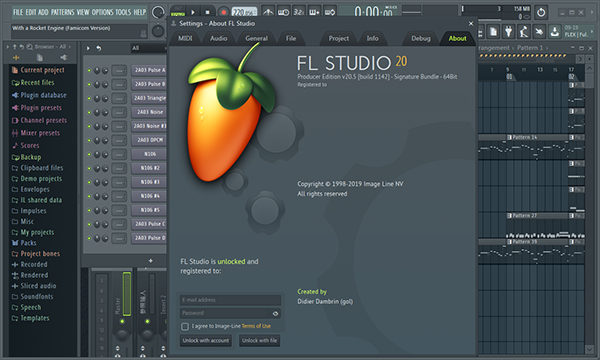
Task: Open the OPTIONS menu
Action: pos(103,12)
